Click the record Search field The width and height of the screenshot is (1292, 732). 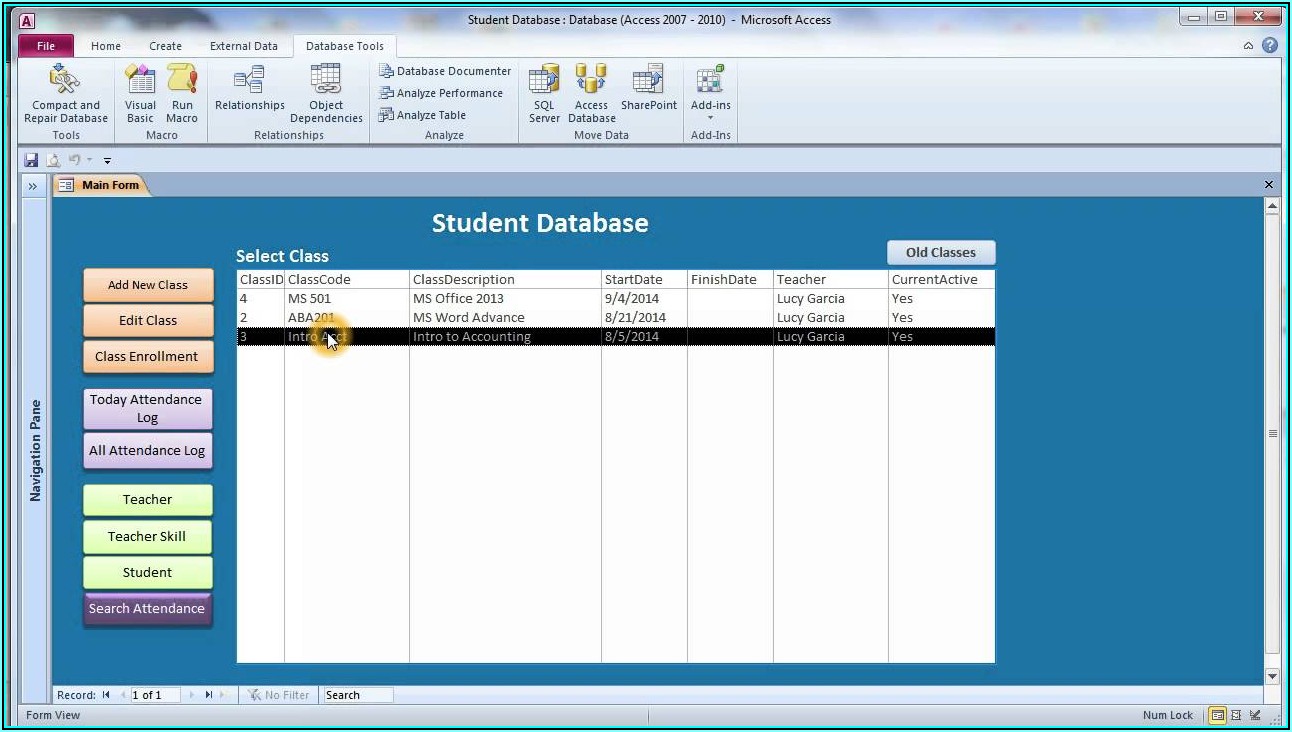357,695
